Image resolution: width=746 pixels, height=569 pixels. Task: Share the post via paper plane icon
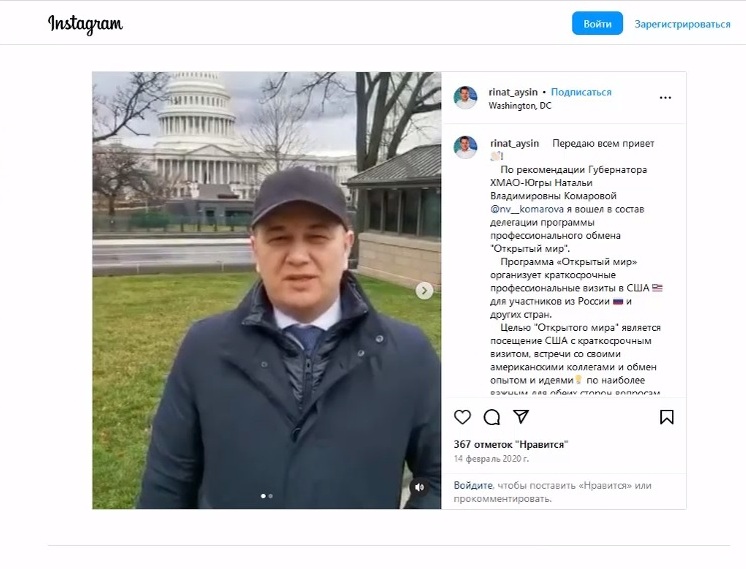tap(521, 417)
